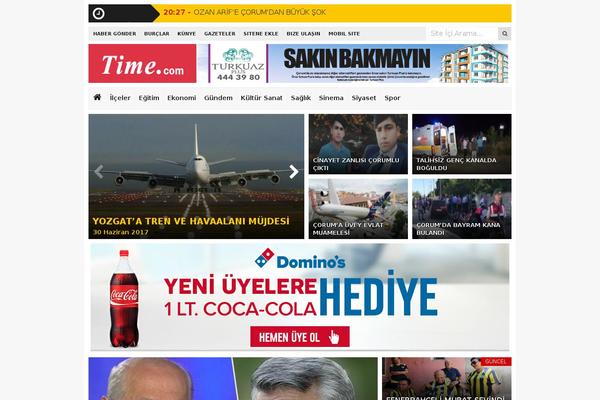Open Çorum'a Üvey Evlat Muamelesi story
This screenshot has width=600, height=400.
tap(358, 209)
